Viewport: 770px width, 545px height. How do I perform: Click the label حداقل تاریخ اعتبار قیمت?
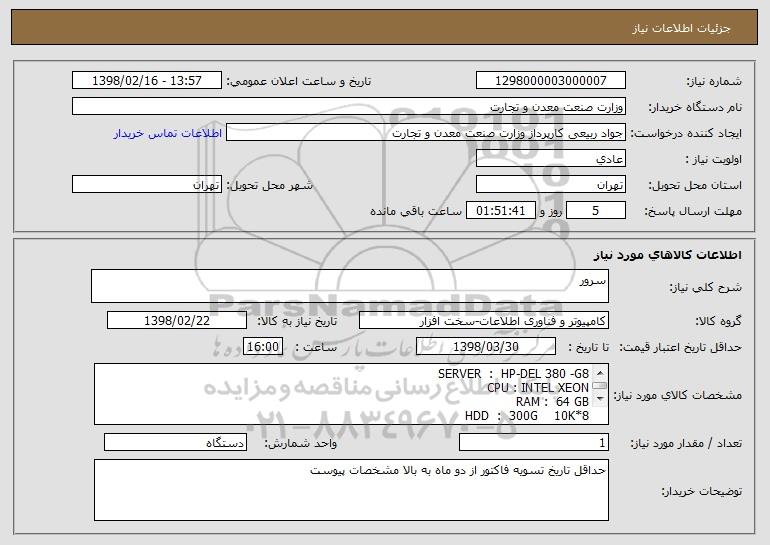click(681, 347)
